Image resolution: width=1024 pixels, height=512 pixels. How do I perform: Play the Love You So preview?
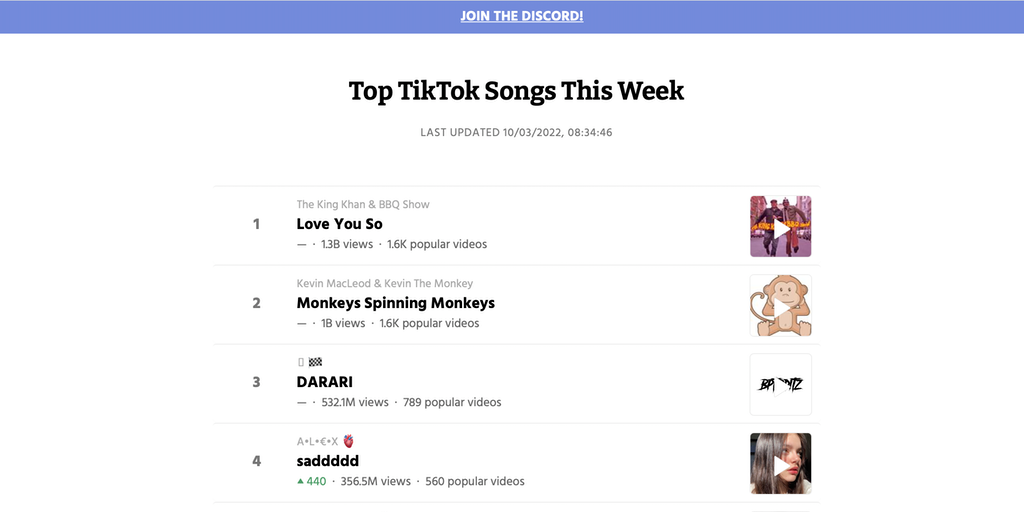780,226
